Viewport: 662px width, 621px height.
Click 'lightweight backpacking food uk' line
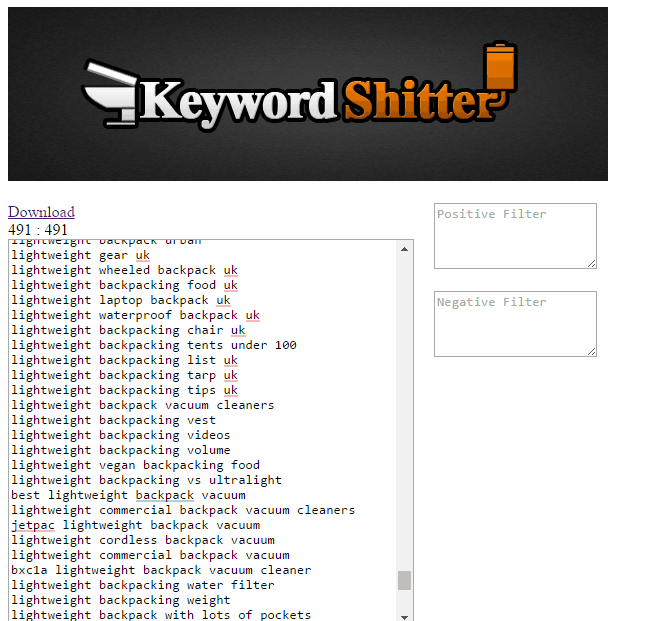click(125, 285)
